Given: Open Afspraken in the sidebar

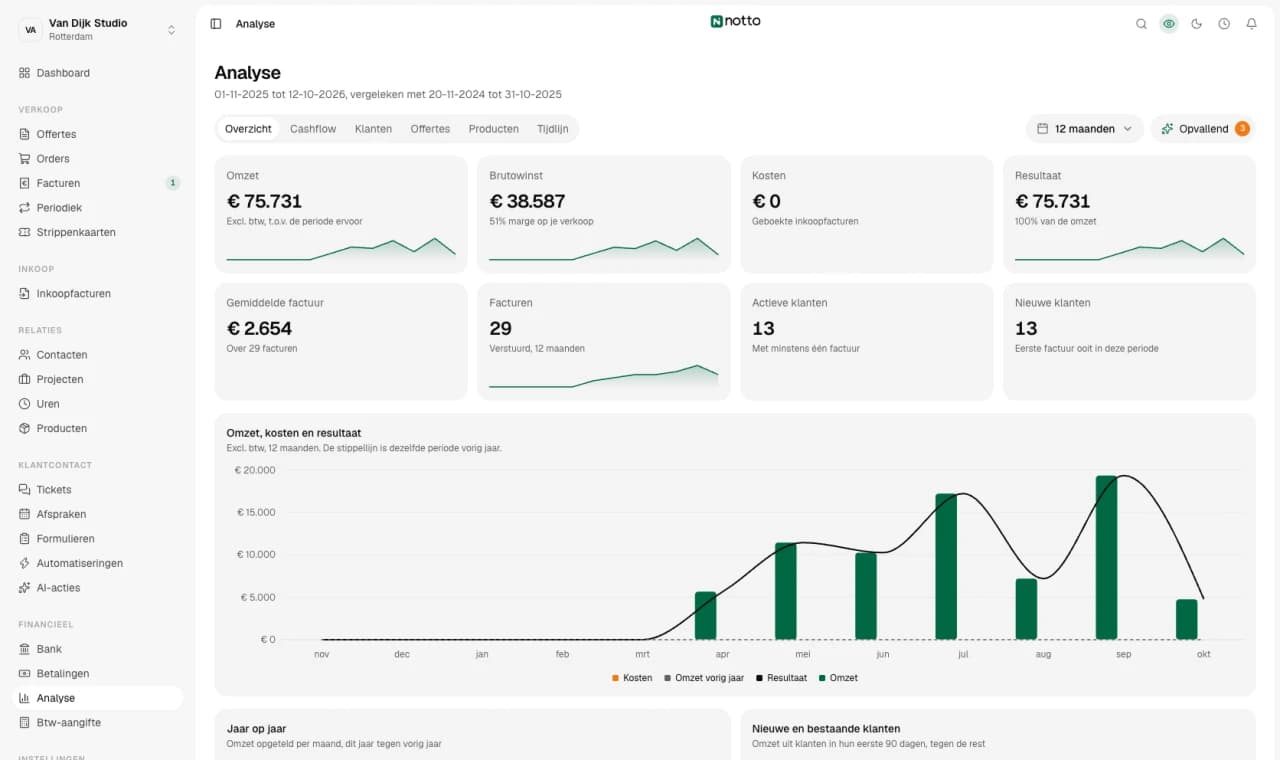Looking at the screenshot, I should (x=98, y=514).
